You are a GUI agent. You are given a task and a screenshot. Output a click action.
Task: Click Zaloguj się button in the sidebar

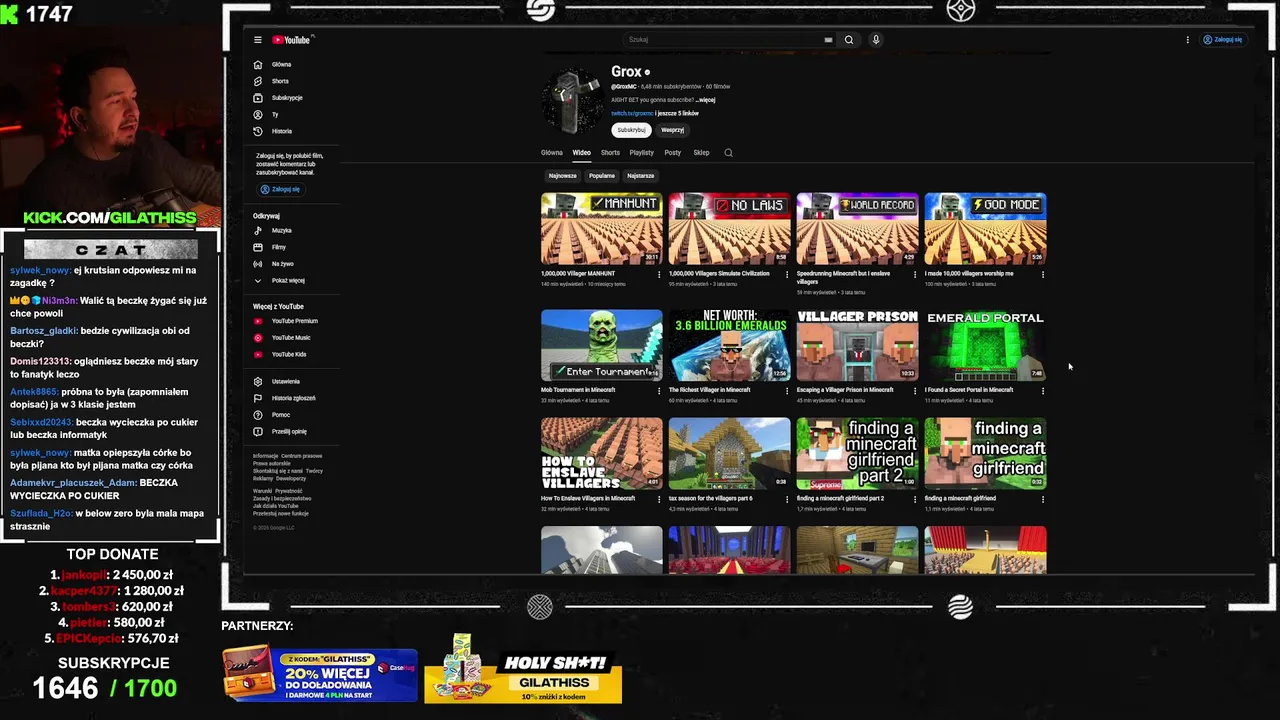coord(280,189)
